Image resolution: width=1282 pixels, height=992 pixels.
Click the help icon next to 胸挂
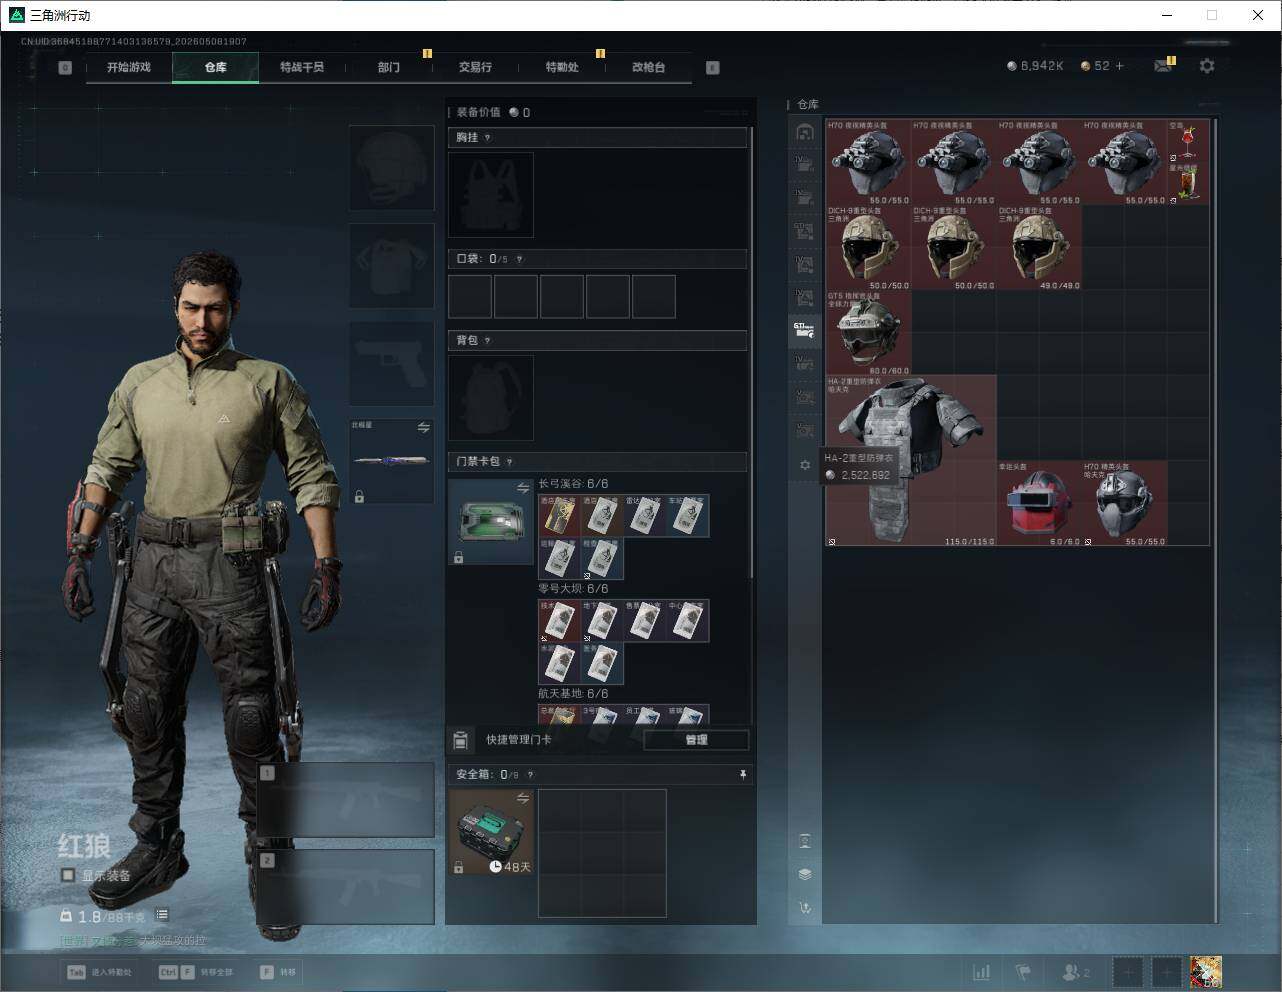click(488, 138)
